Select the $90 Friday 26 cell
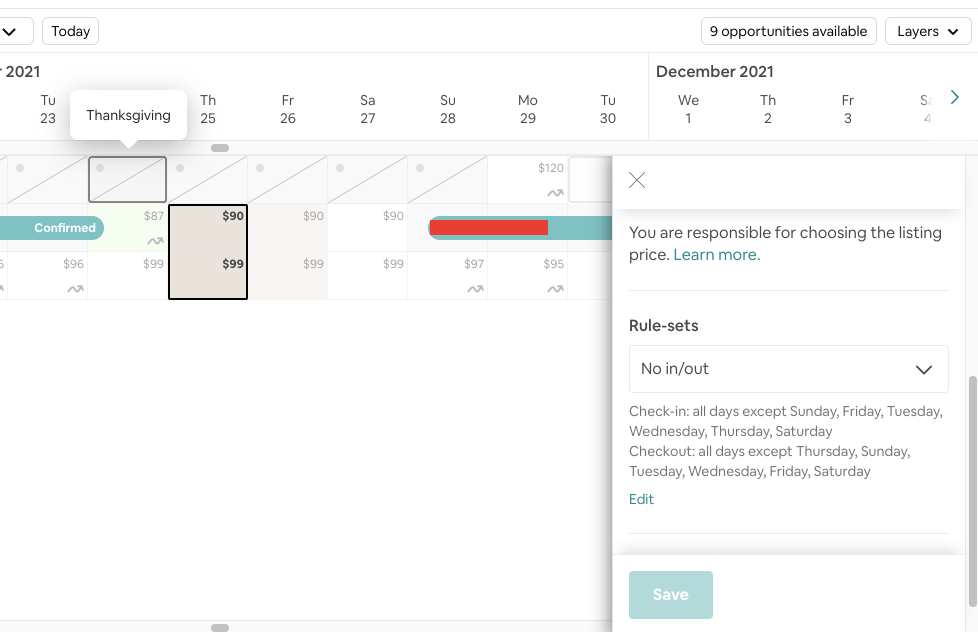Image resolution: width=978 pixels, height=632 pixels. 288,228
